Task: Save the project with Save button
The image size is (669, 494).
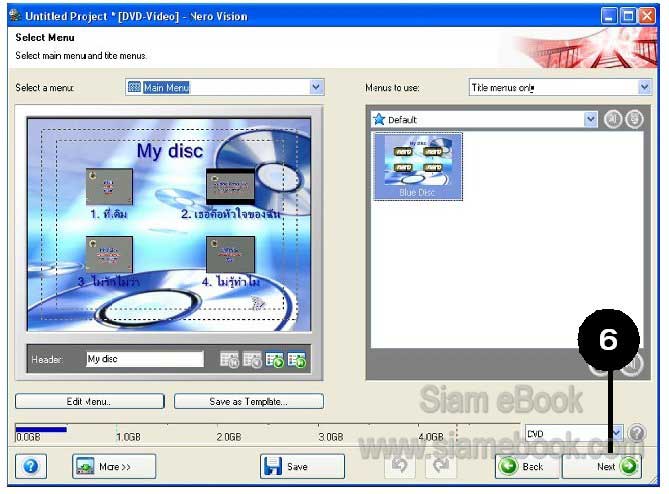Action: click(302, 466)
